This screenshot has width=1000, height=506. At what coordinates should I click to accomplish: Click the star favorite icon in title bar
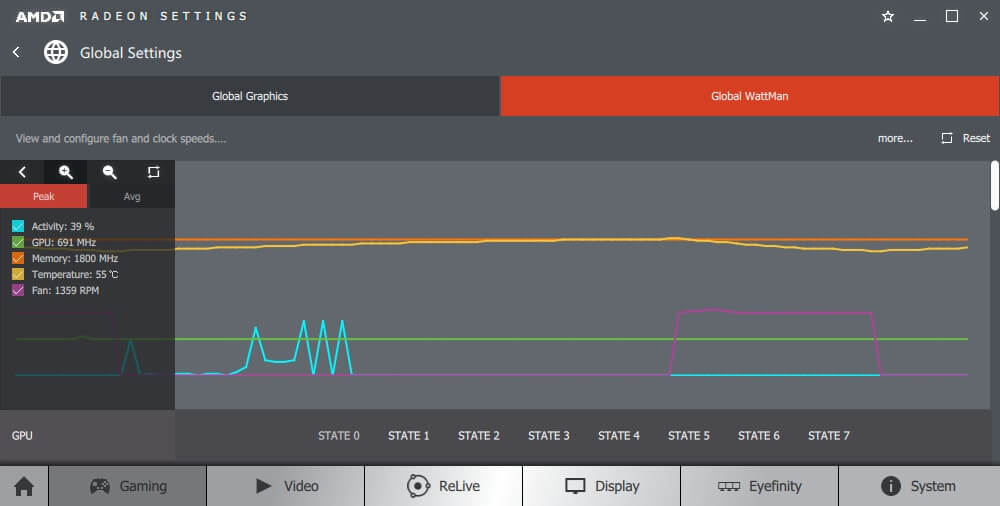point(888,16)
